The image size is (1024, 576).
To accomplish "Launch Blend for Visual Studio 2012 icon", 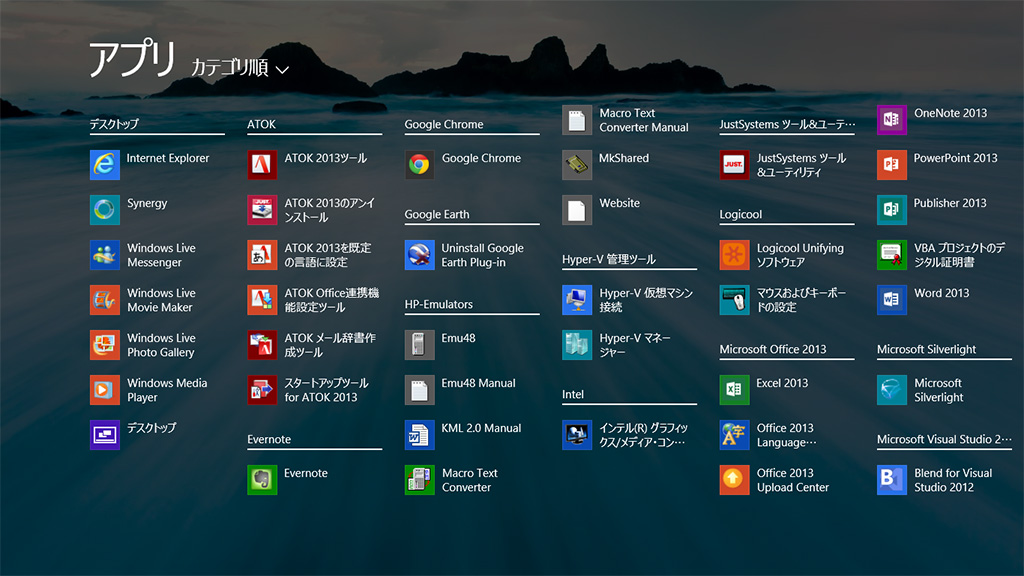I will tap(892, 480).
